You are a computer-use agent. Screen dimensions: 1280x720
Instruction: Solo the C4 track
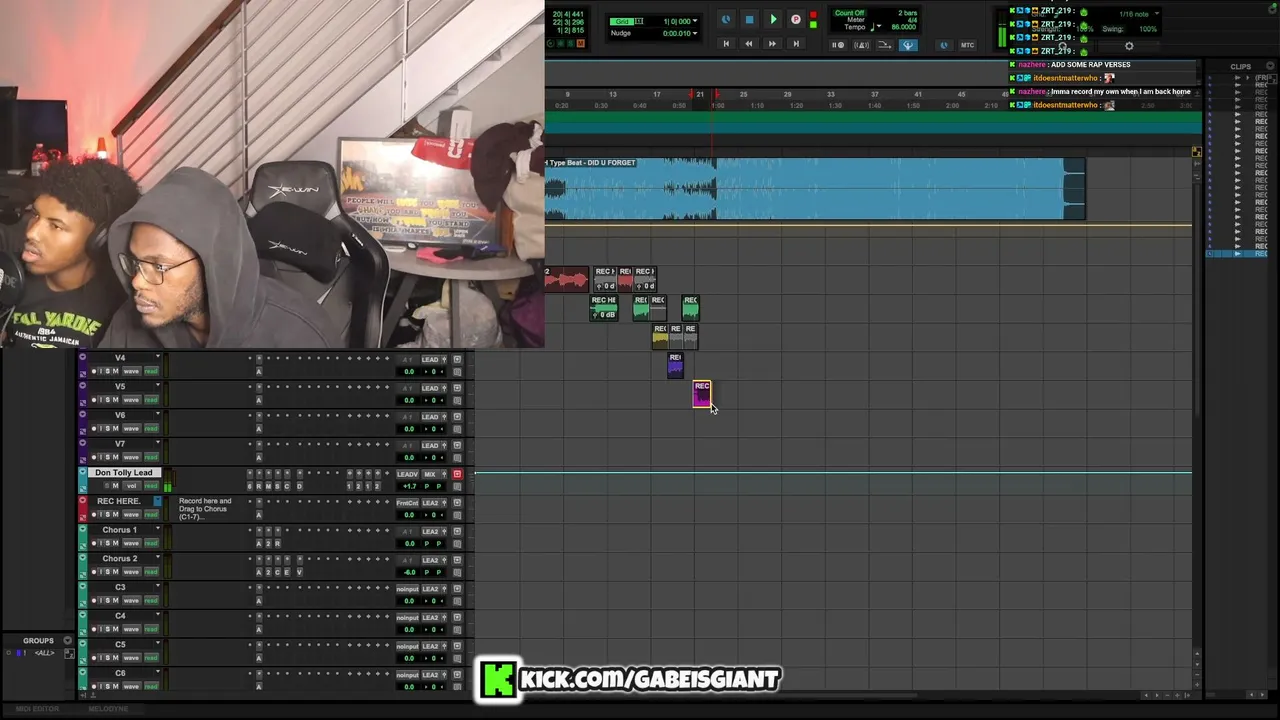click(x=107, y=629)
